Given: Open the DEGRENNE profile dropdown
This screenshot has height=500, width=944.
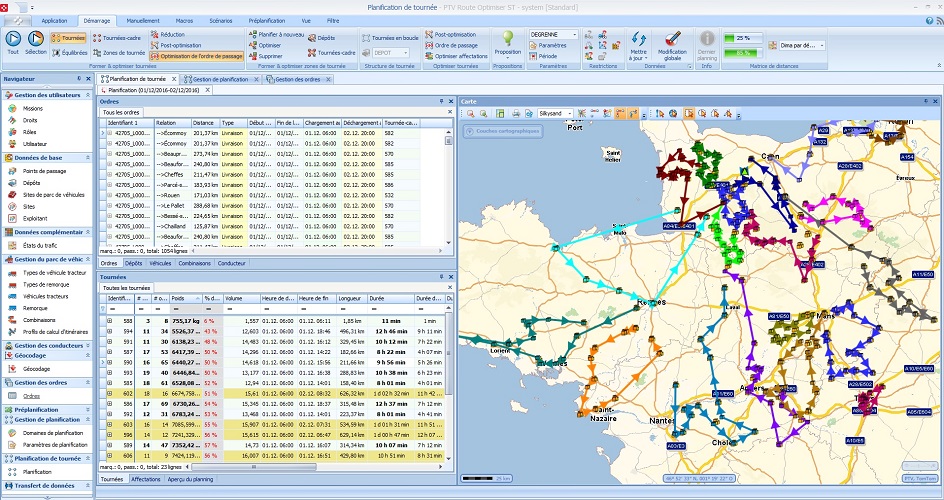Looking at the screenshot, I should pyautogui.click(x=554, y=34).
